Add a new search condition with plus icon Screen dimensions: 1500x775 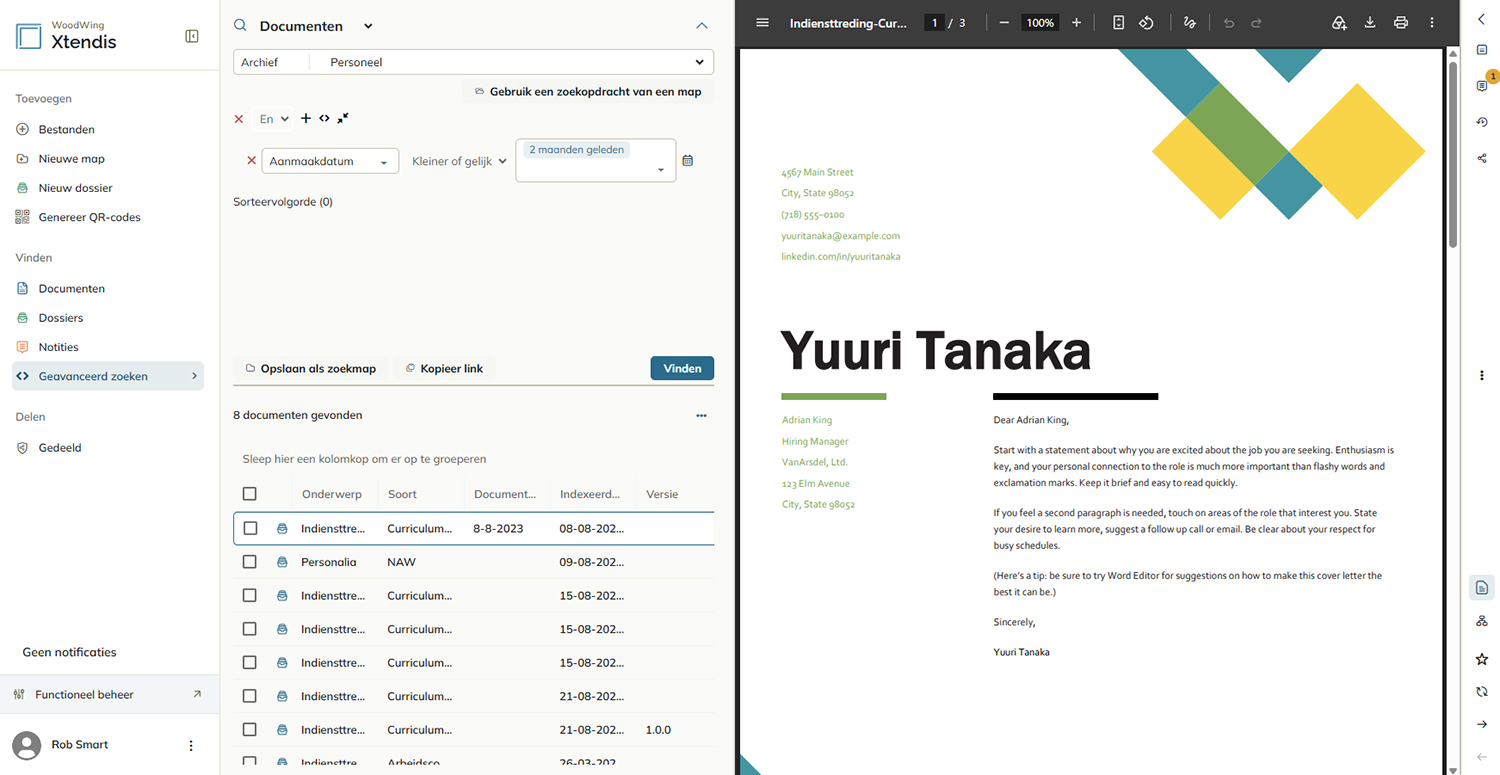(306, 118)
